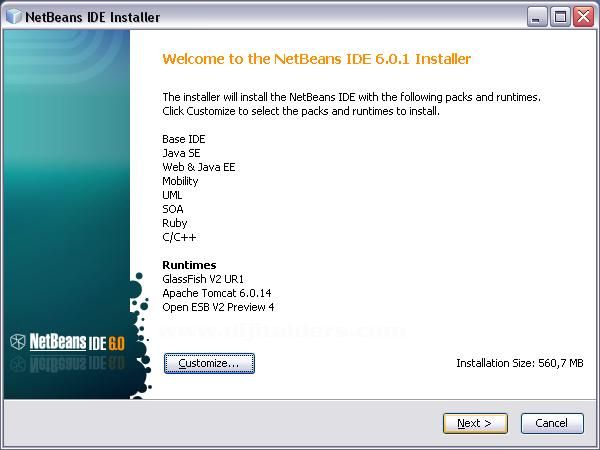The image size is (600, 450).
Task: Click the NetBeans IDE 6.0 logo
Action: (x=67, y=342)
